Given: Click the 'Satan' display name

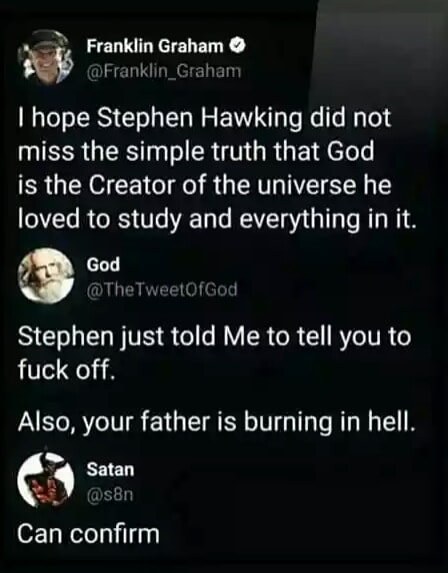Looking at the screenshot, I should tap(110, 469).
